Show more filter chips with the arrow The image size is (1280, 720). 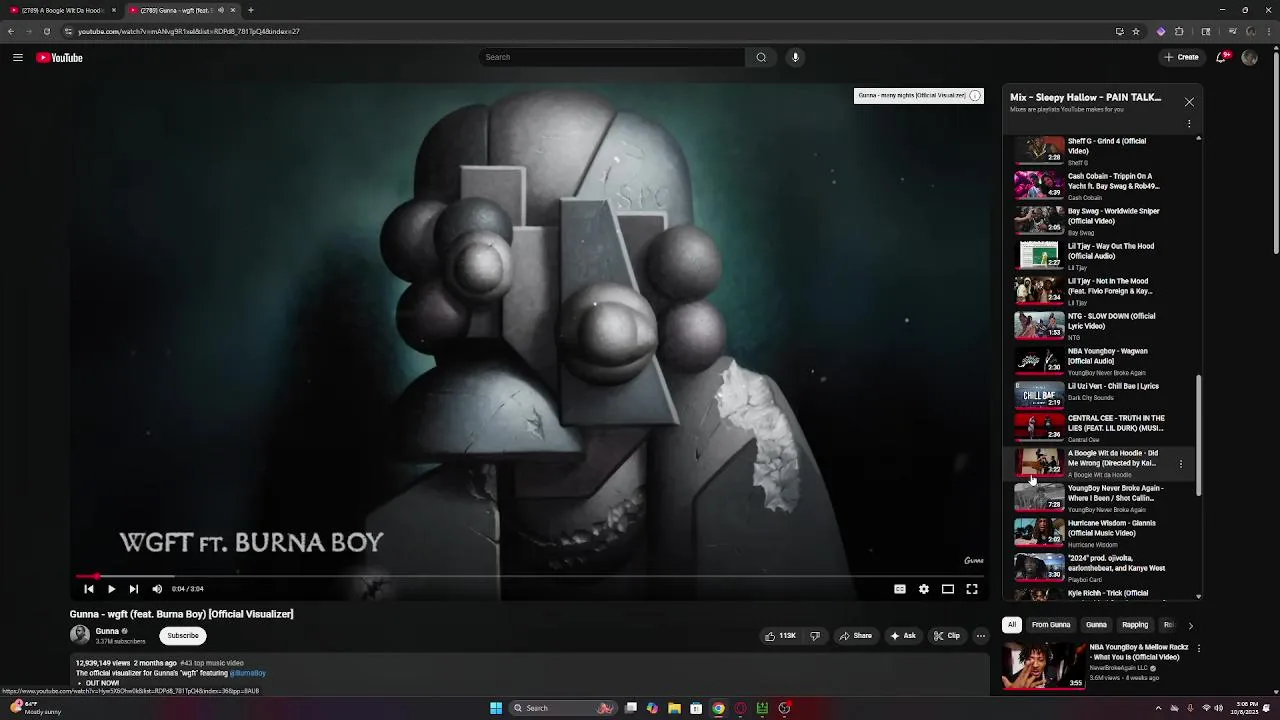(x=1190, y=625)
